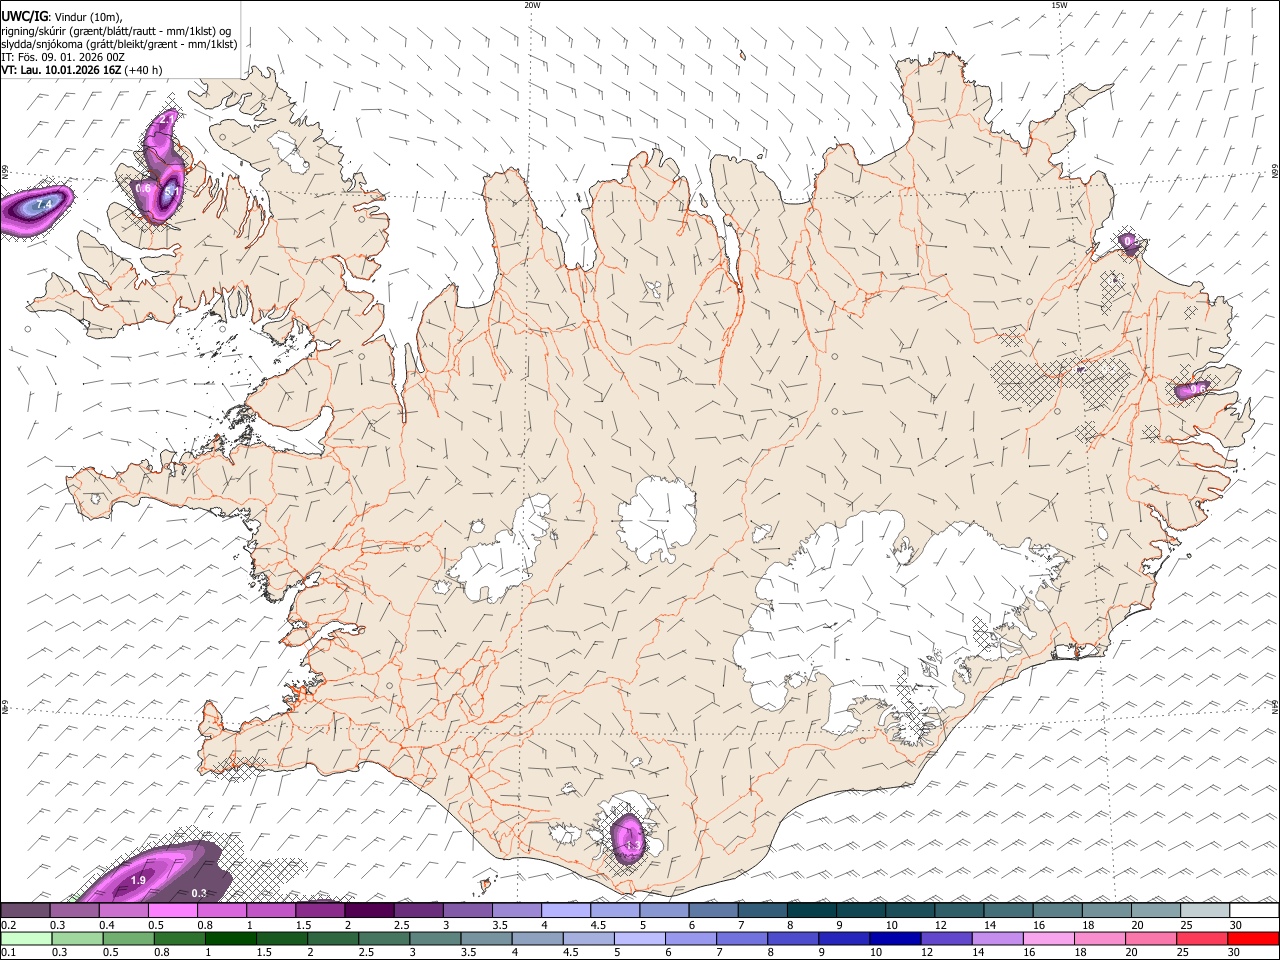The width and height of the screenshot is (1280, 960).
Task: Select the pale gray 25–30 swatch in upper legend
Action: click(x=1206, y=911)
